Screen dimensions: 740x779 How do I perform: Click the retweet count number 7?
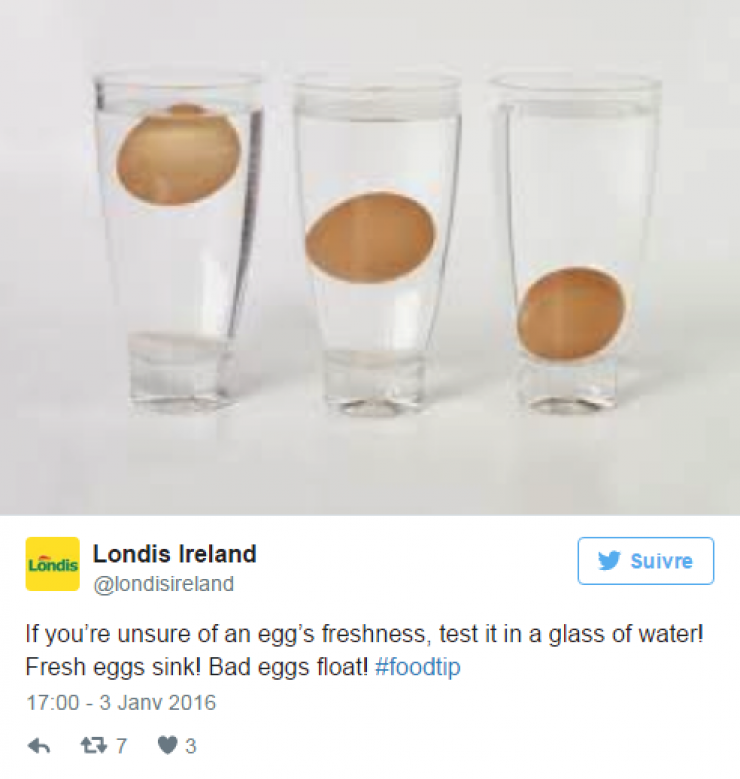[x=120, y=746]
